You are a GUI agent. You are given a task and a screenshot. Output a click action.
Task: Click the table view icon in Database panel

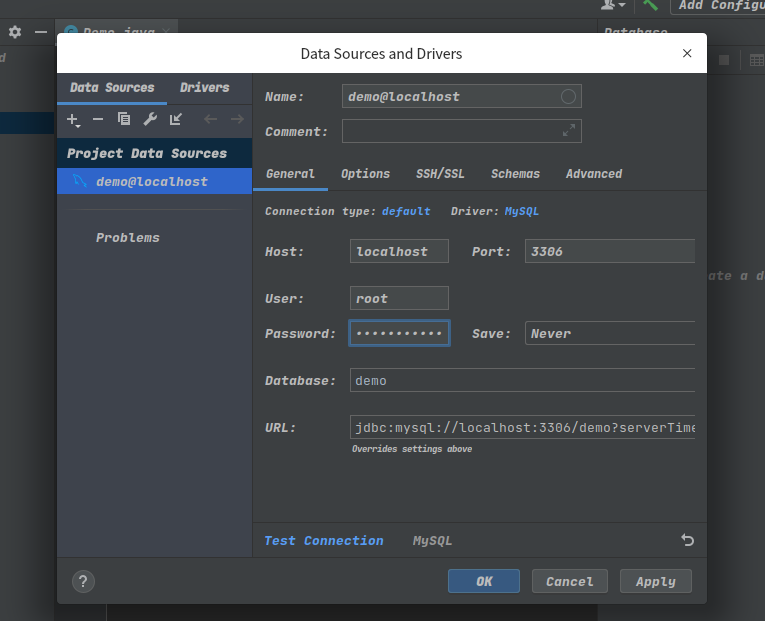coord(757,60)
